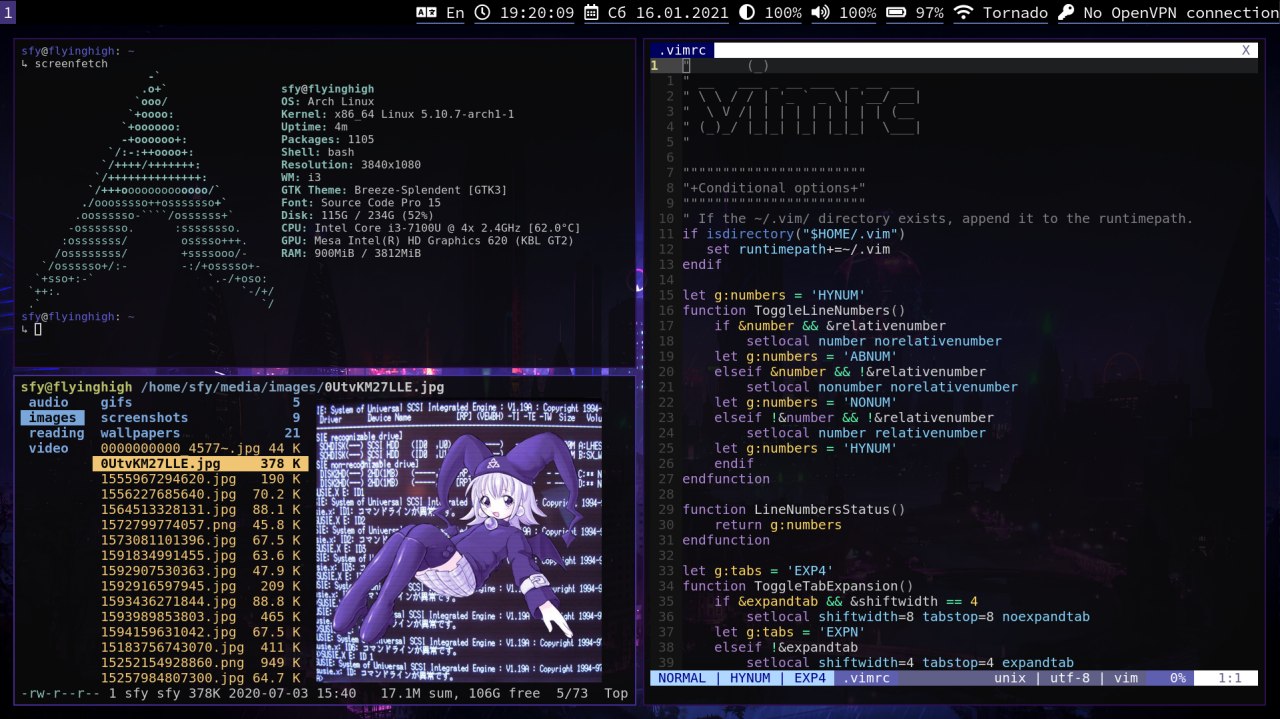Click the brightness icon in status bar

[747, 13]
